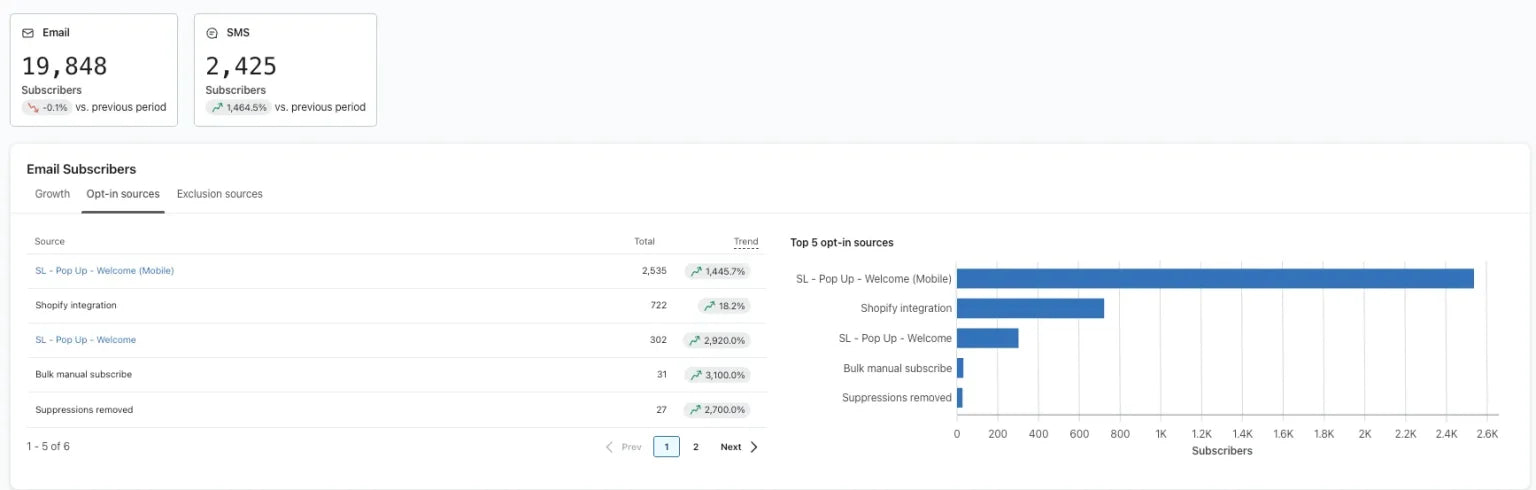1536x490 pixels.
Task: Click the Trend column header
Action: click(x=745, y=241)
